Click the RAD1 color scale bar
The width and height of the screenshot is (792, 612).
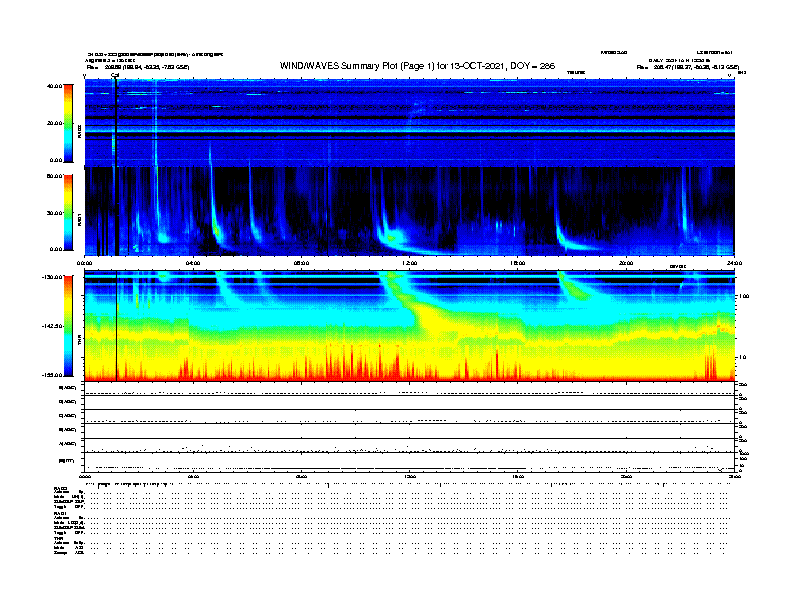click(x=68, y=213)
